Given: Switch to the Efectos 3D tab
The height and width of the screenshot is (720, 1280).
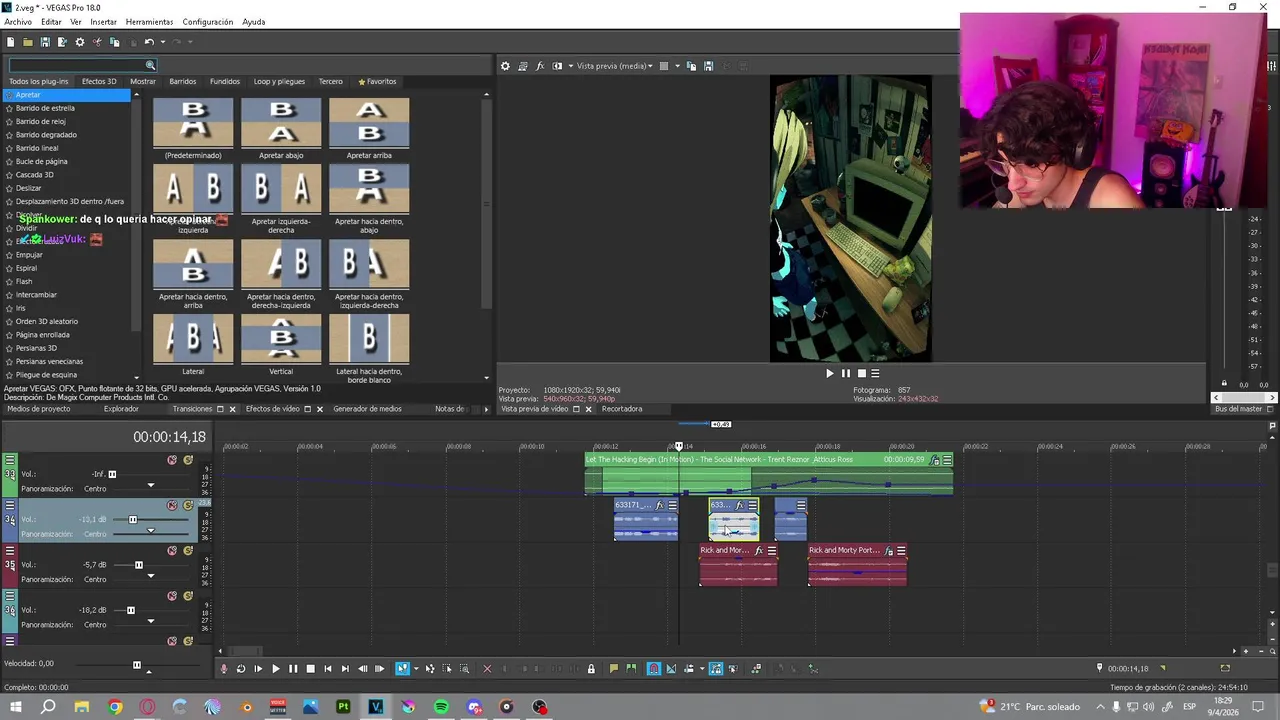Looking at the screenshot, I should click(99, 81).
